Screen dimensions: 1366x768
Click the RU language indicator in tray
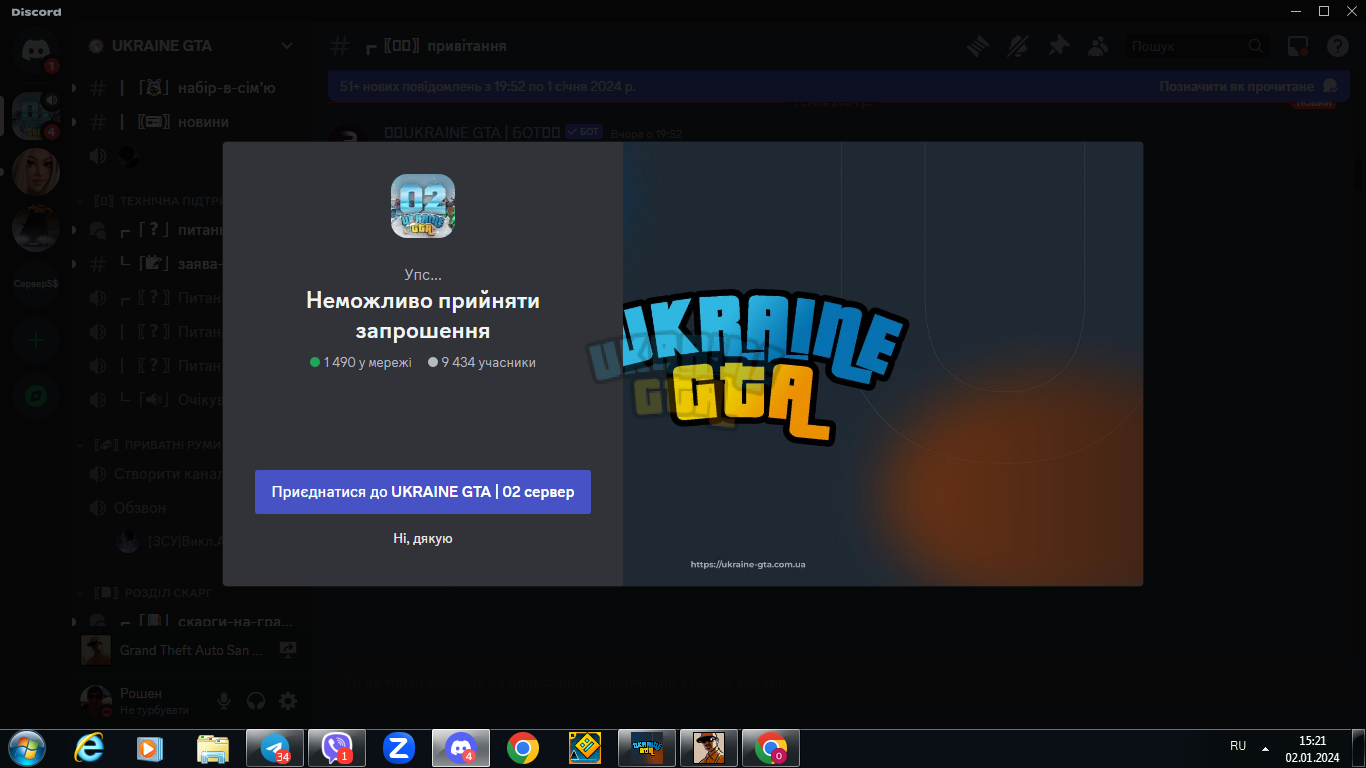coord(1238,746)
